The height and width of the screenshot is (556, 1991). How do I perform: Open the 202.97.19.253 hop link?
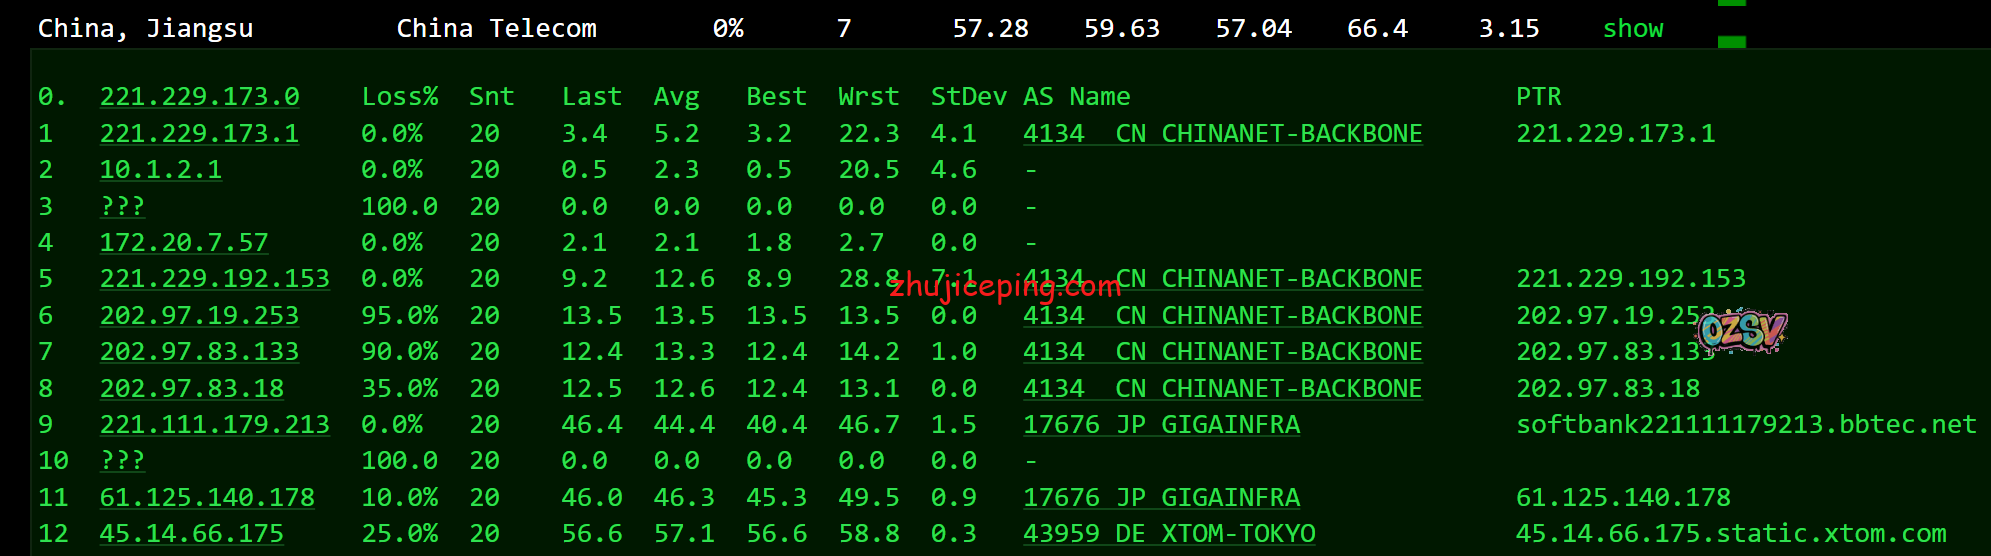[x=199, y=316]
